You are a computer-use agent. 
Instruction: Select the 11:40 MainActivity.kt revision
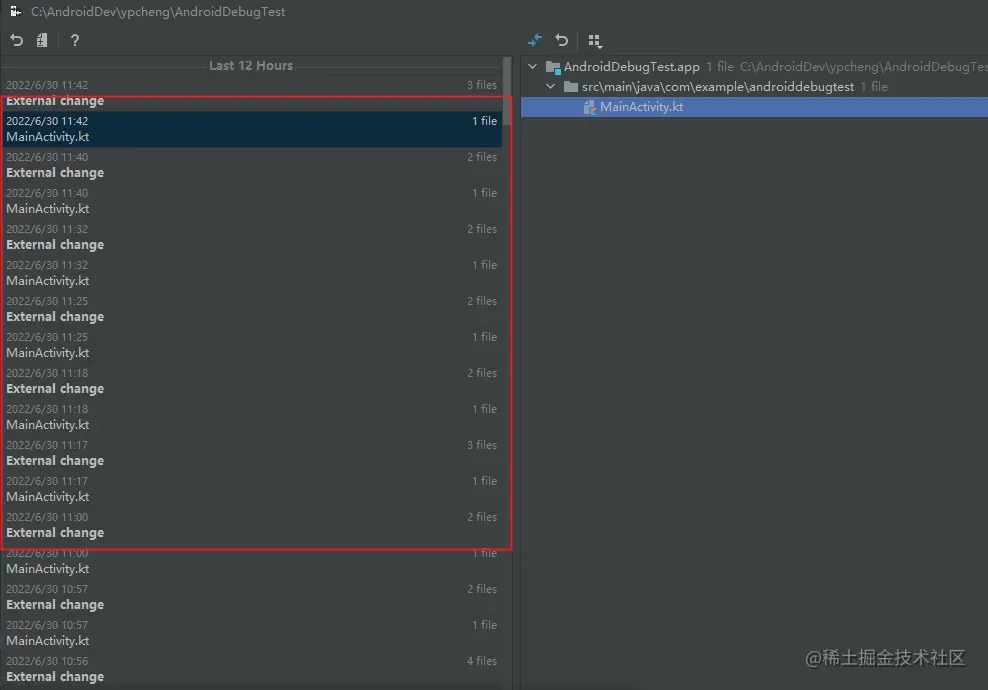pos(251,201)
